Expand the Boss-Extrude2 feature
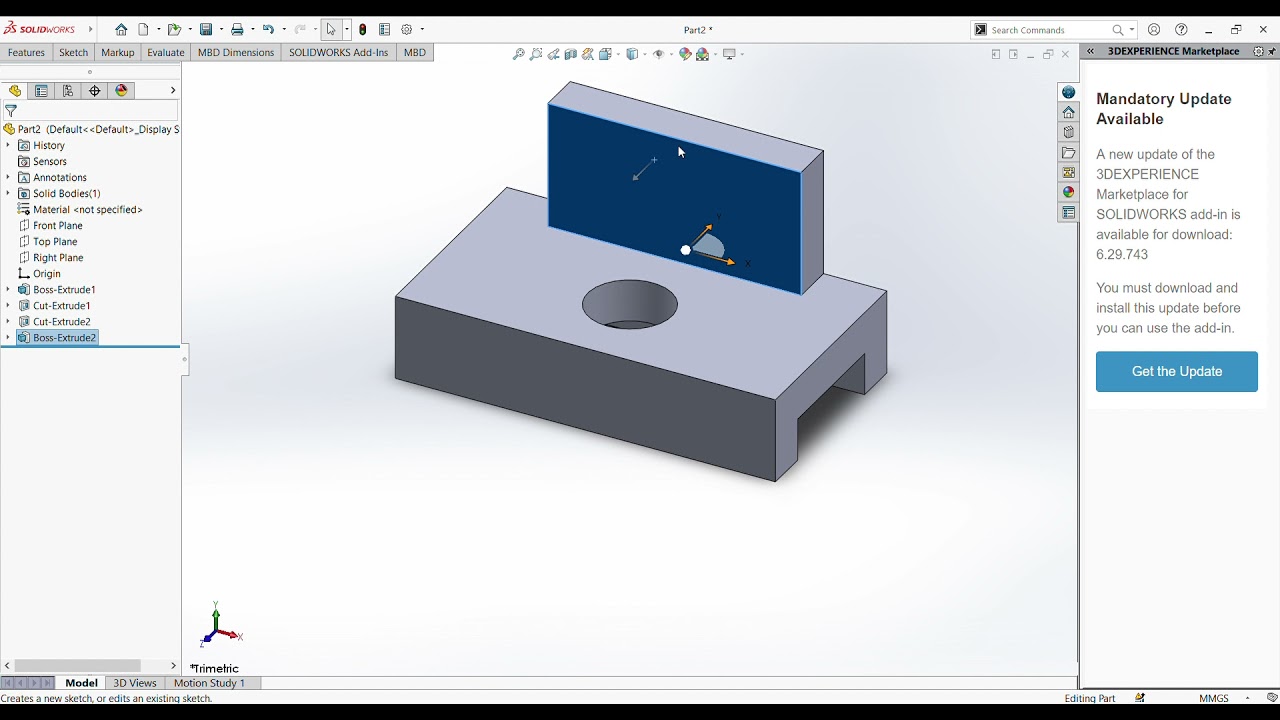Screen dimensions: 1280x720 8,337
